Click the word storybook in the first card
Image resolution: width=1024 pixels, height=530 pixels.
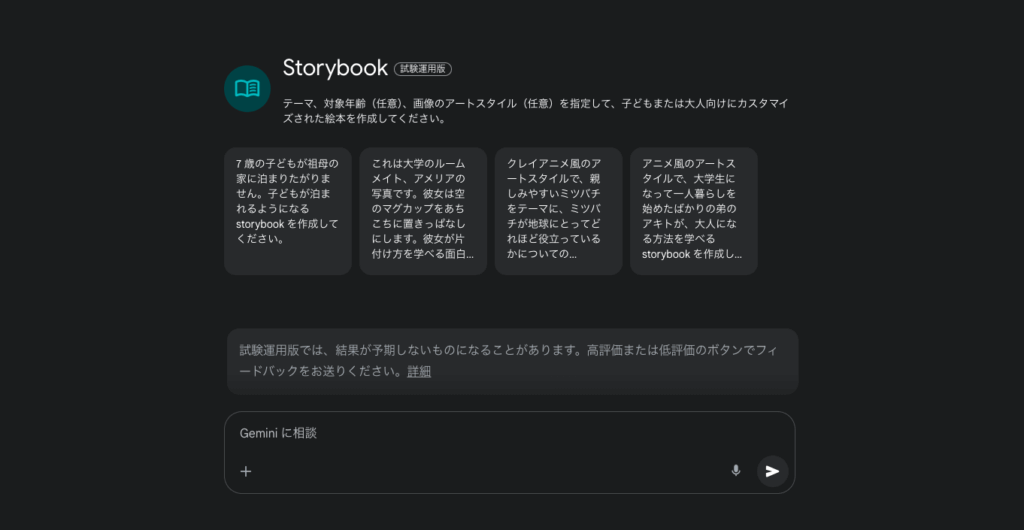260,224
